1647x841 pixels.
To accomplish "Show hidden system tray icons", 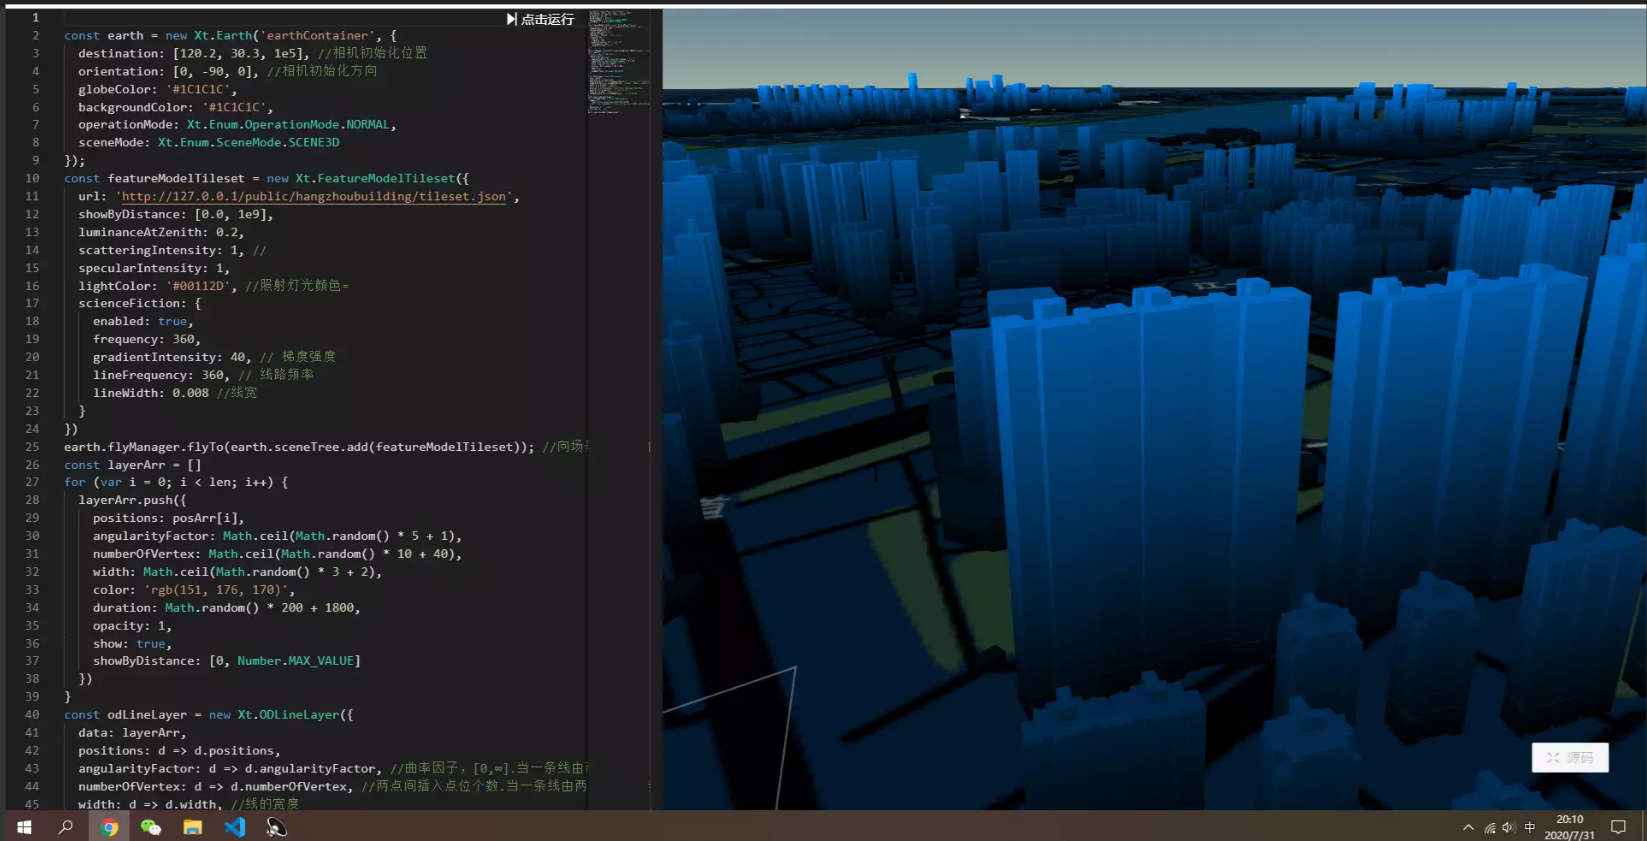I will (1468, 827).
